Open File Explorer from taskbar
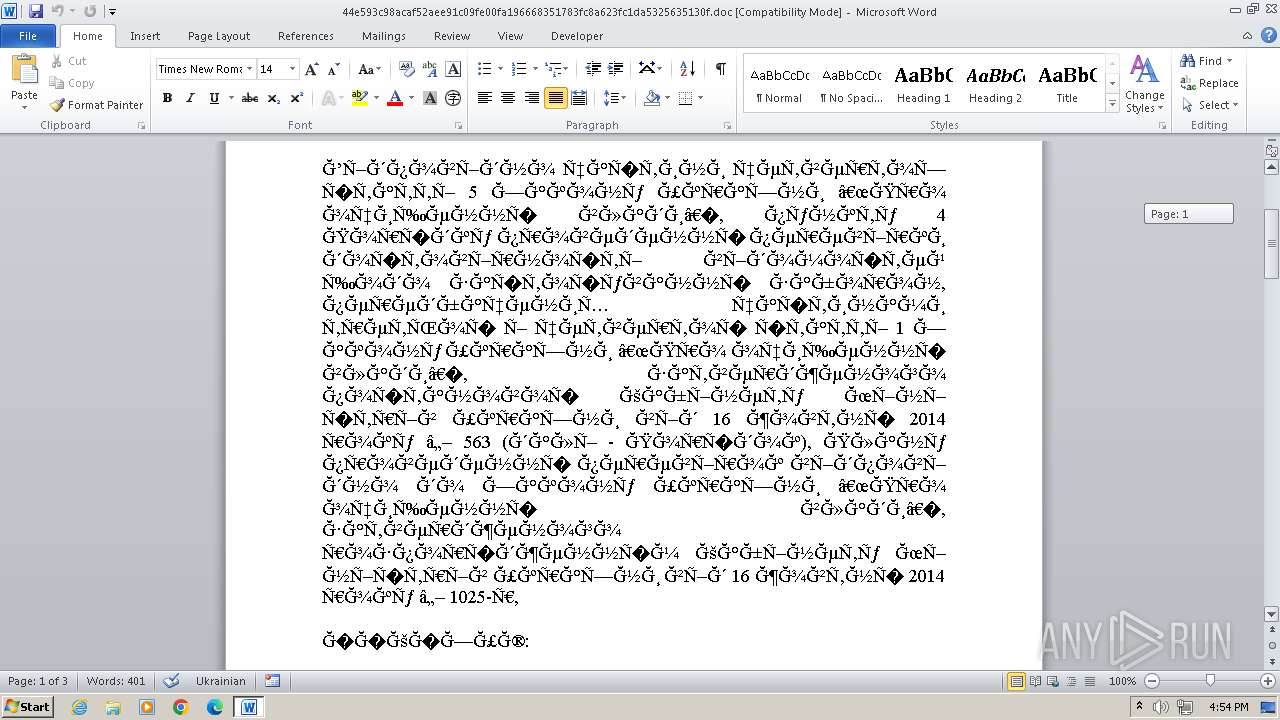 click(113, 707)
